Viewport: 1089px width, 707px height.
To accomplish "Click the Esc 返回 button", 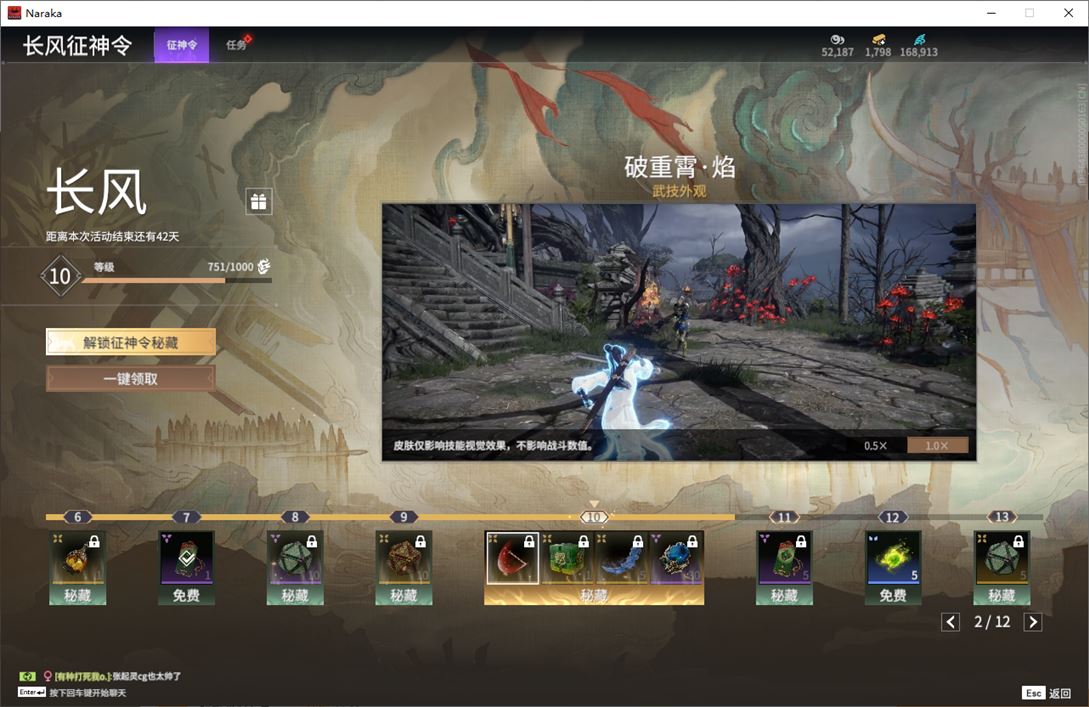I will click(1047, 693).
